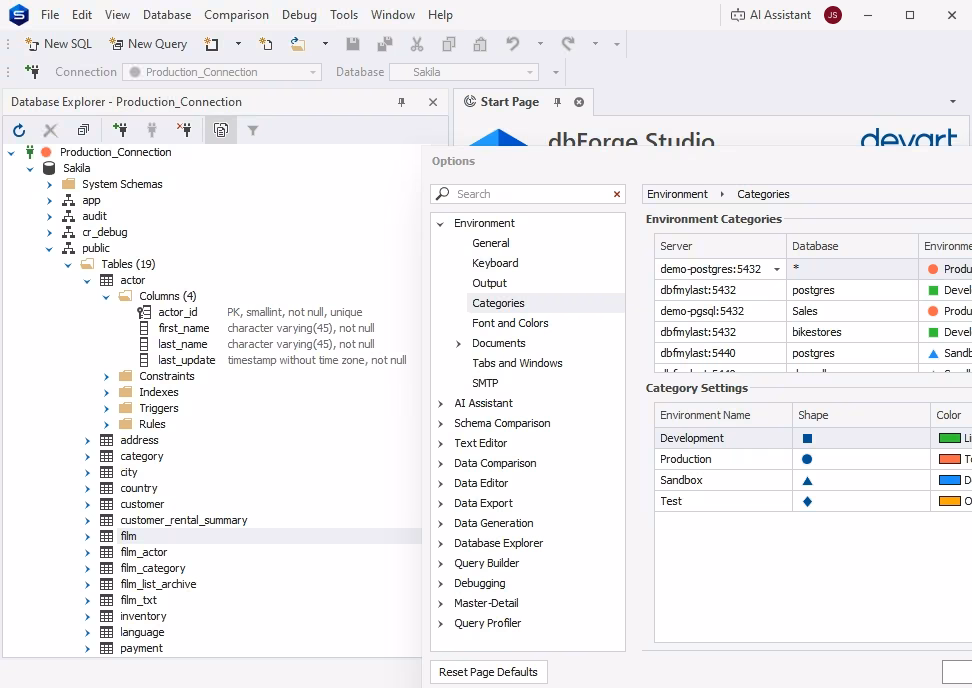Clear the Options search box
The width and height of the screenshot is (972, 688).
(x=617, y=194)
